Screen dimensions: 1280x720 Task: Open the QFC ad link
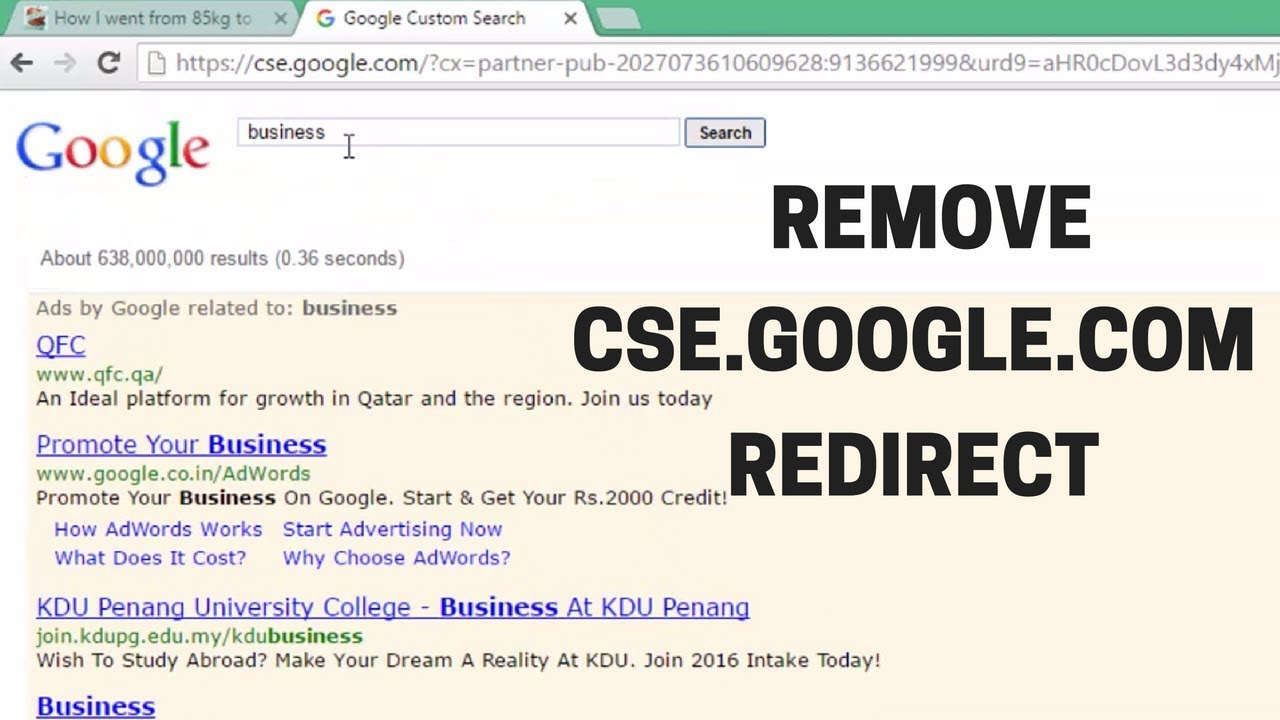click(61, 345)
